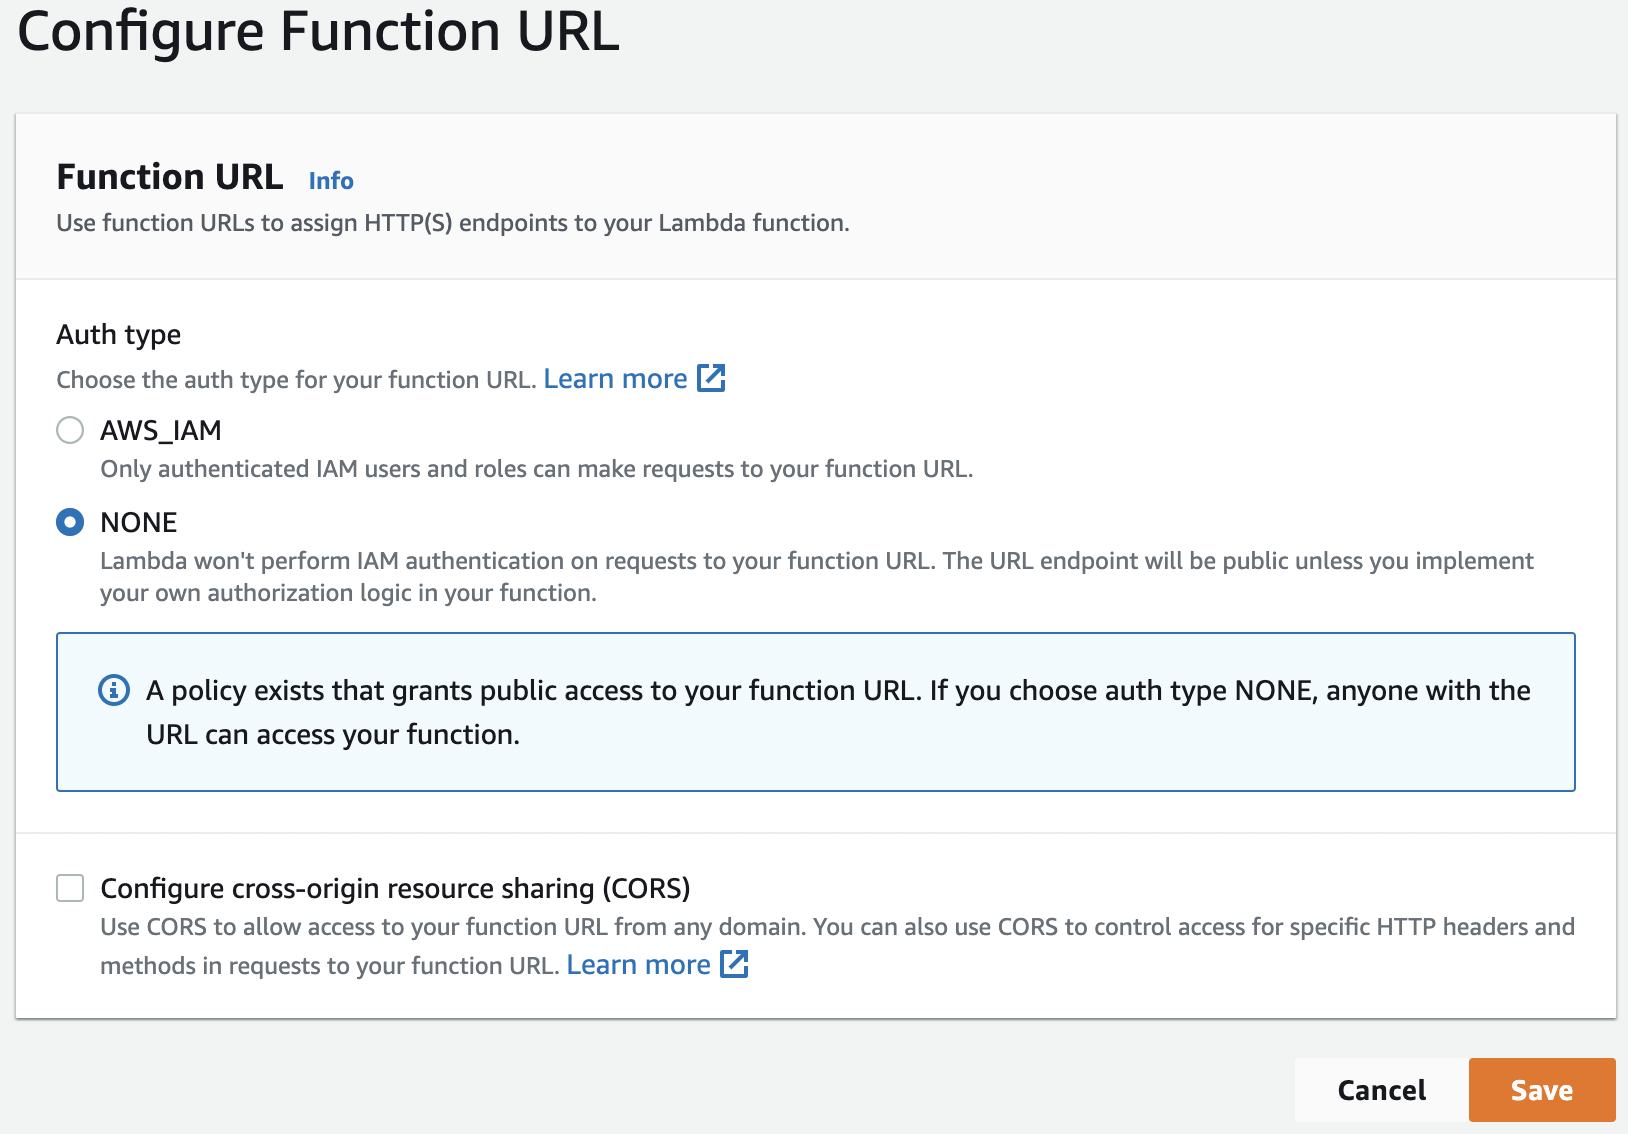Viewport: 1628px width, 1134px height.
Task: Click the NONE description about IAM authentication
Action: (816, 576)
